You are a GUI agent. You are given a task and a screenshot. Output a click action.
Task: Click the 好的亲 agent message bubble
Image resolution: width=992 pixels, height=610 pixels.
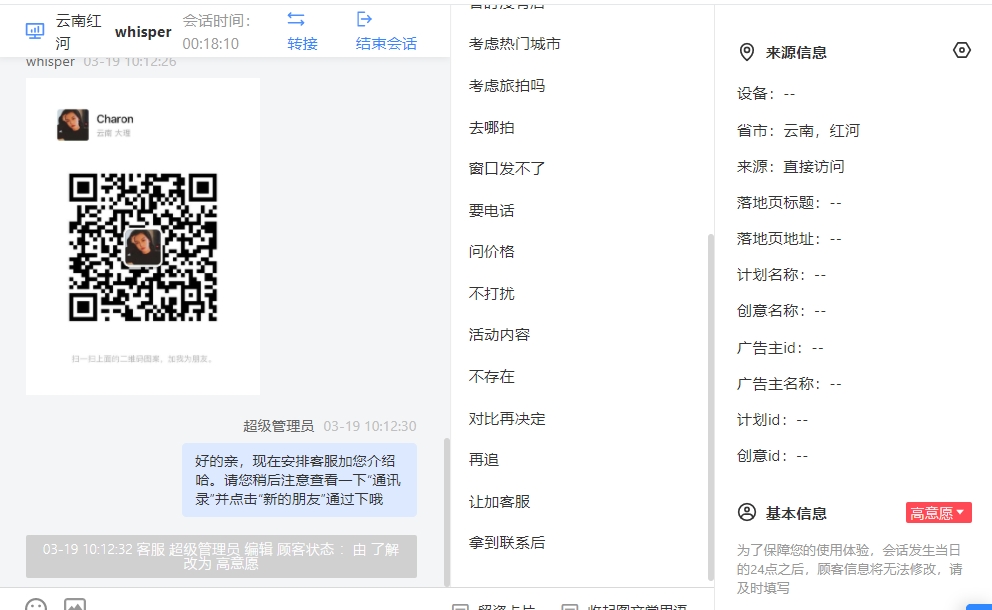(x=299, y=480)
